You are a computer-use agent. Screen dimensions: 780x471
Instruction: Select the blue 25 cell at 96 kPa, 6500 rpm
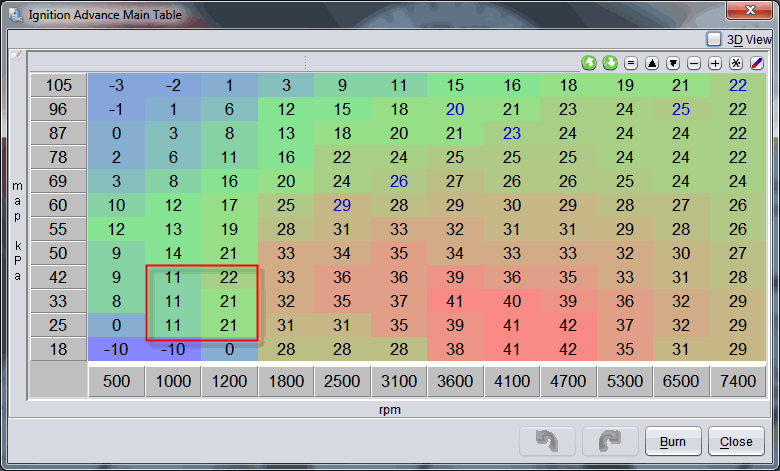(x=681, y=109)
